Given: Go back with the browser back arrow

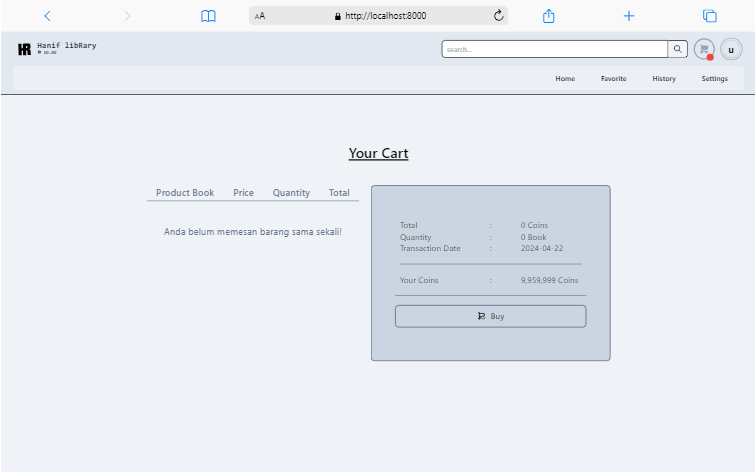Looking at the screenshot, I should click(x=47, y=16).
